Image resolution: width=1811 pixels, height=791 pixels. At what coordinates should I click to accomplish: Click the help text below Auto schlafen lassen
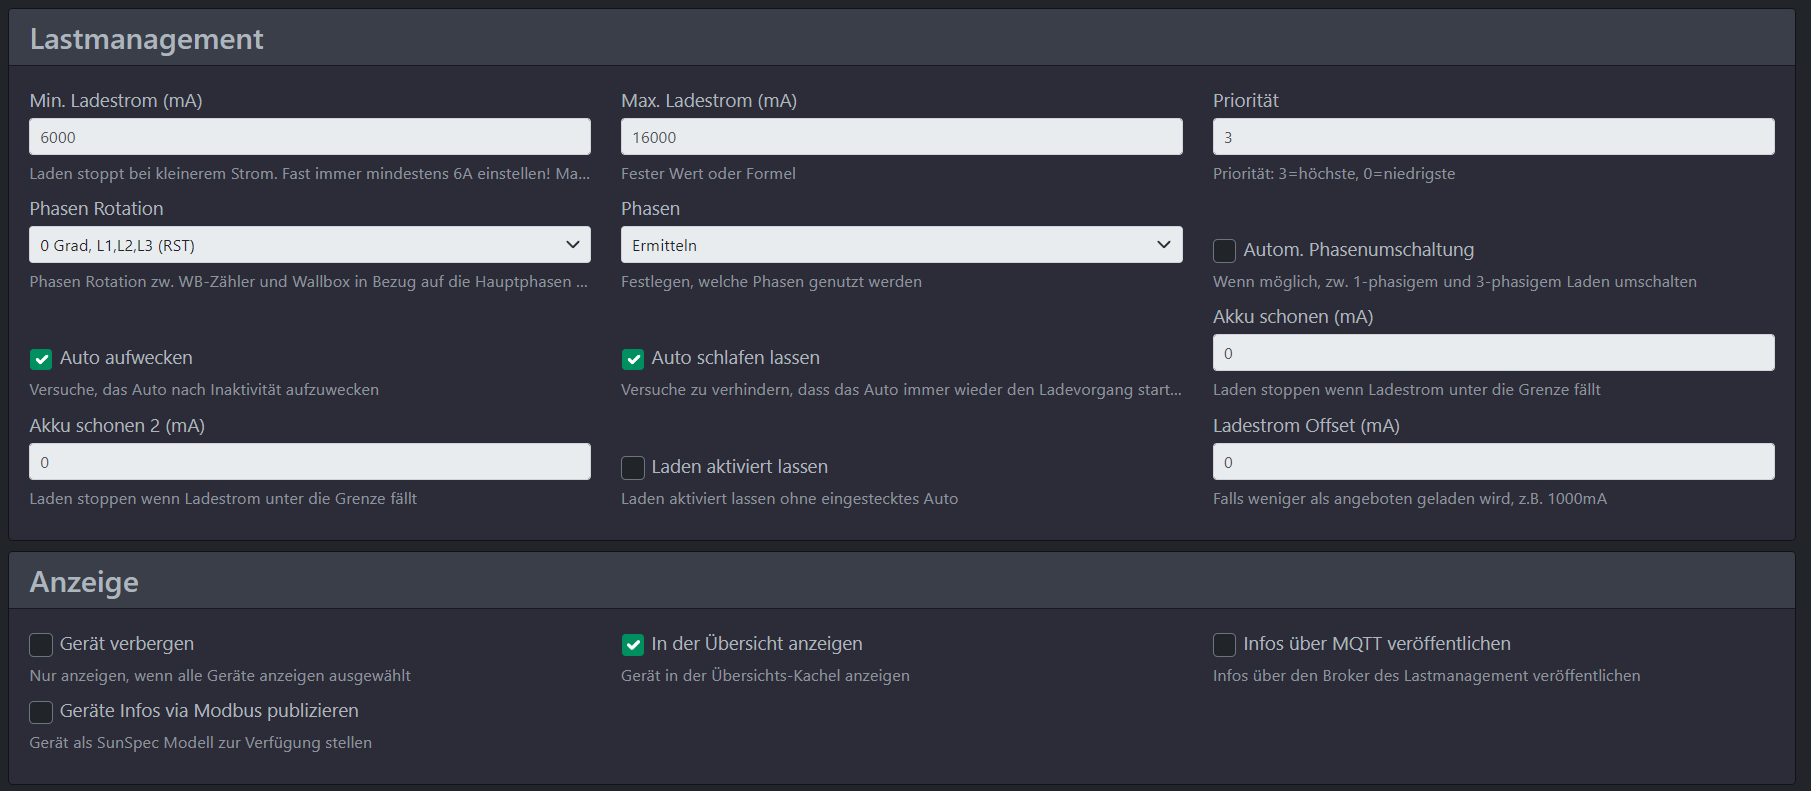(x=900, y=390)
